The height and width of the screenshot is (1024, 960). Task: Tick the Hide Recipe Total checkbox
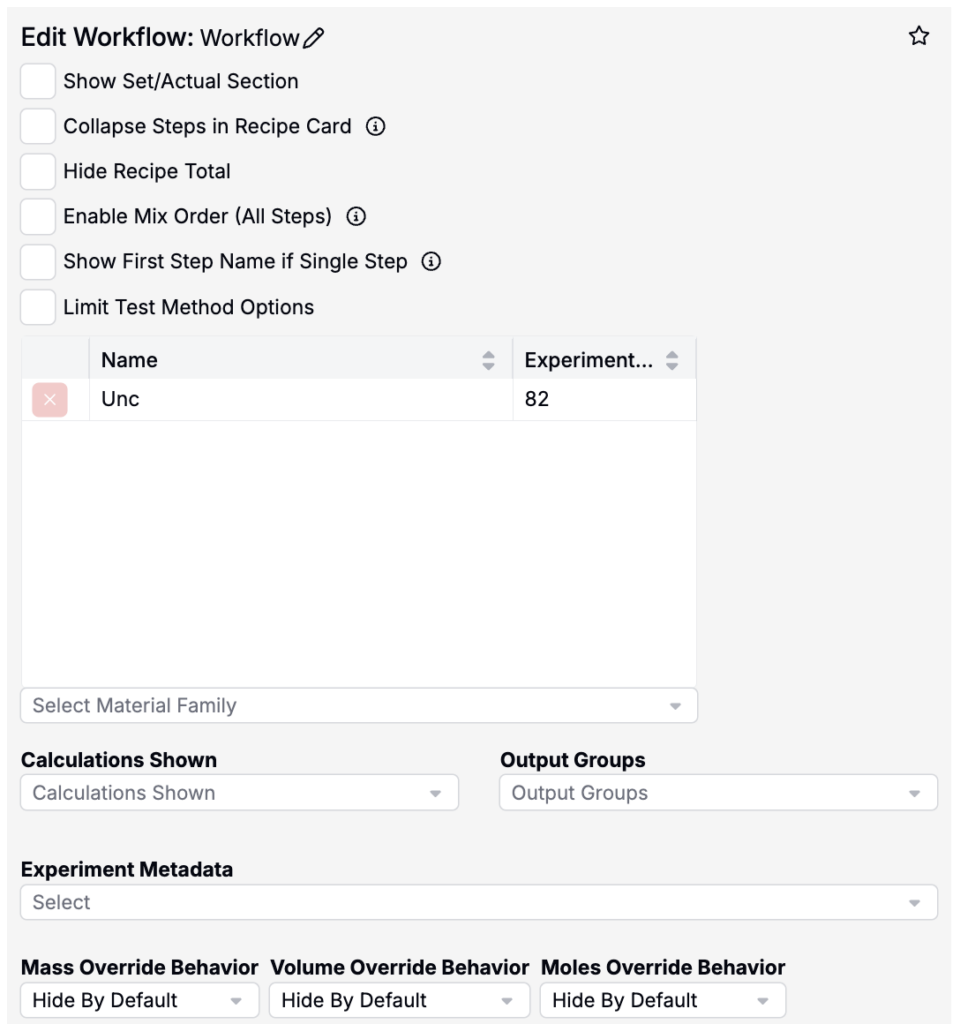point(38,172)
